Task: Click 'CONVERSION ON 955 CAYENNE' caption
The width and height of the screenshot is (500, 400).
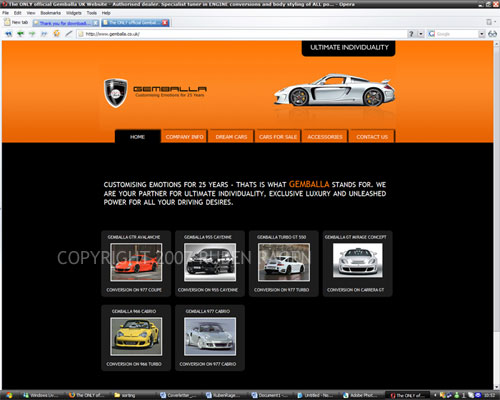Action: pos(208,290)
